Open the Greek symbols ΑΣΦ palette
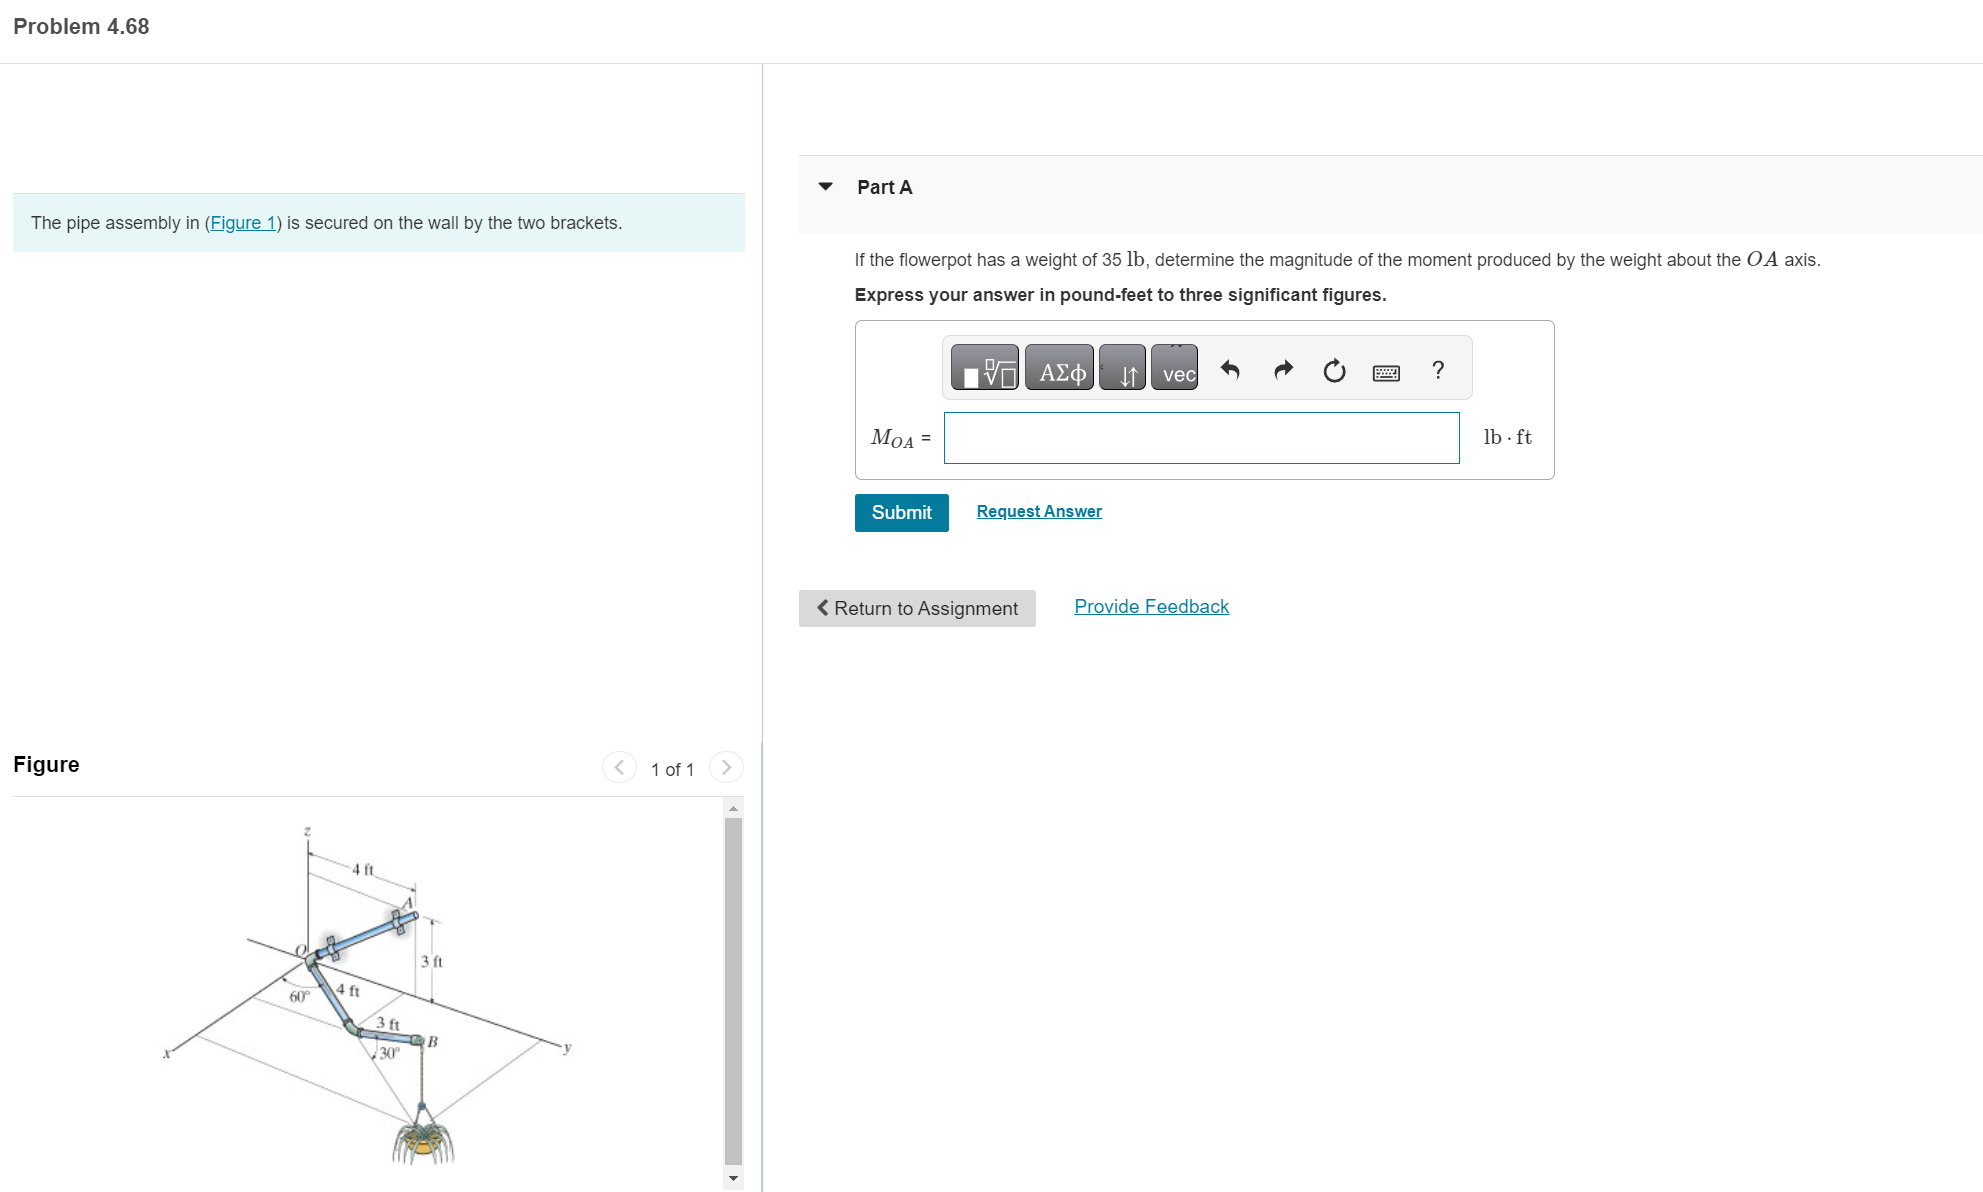This screenshot has height=1192, width=1983. coord(1060,367)
